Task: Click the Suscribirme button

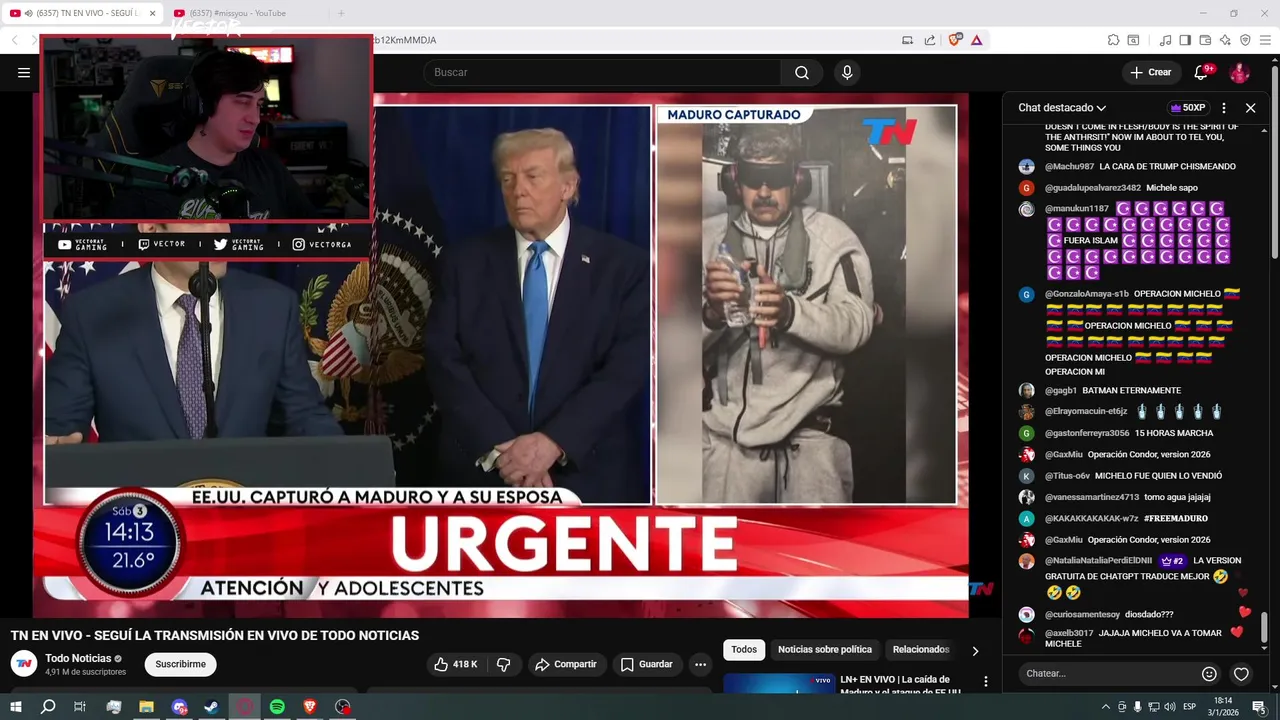Action: point(180,664)
